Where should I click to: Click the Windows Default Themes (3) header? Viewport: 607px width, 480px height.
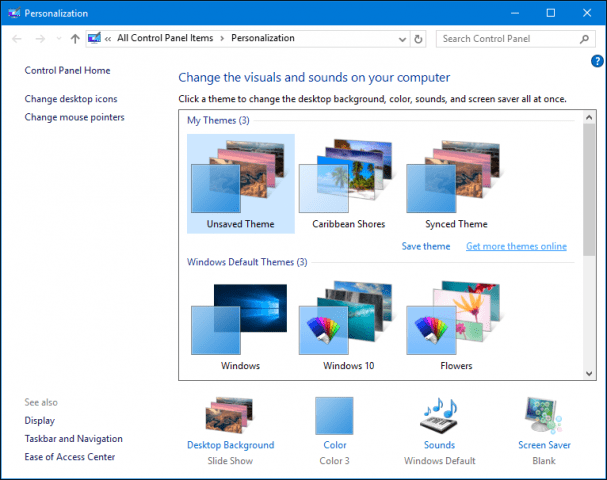[247, 262]
